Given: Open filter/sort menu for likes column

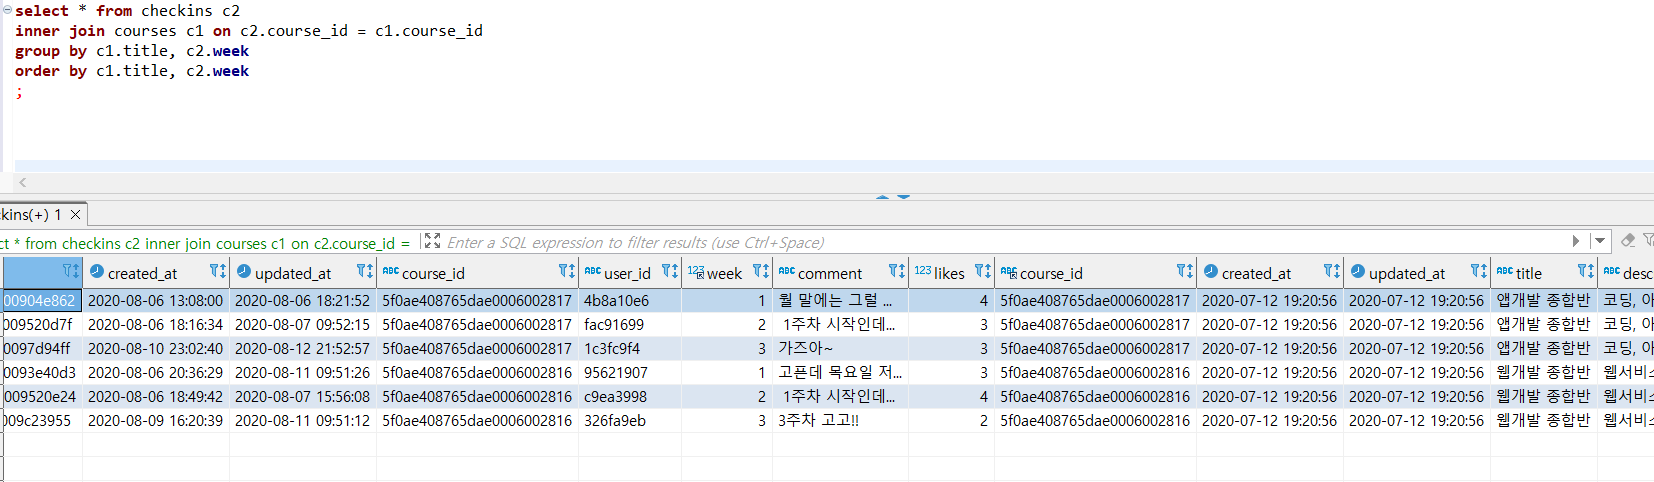Looking at the screenshot, I should 983,272.
